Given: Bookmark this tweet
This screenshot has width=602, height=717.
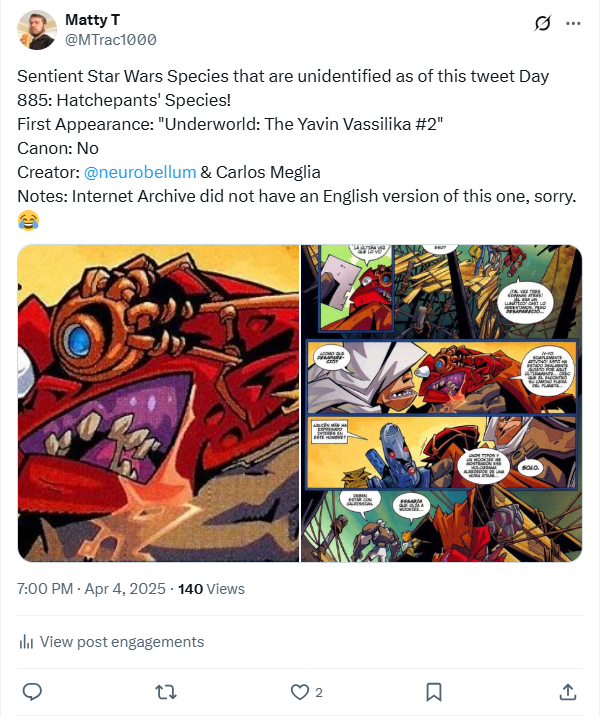Looking at the screenshot, I should click(x=434, y=691).
